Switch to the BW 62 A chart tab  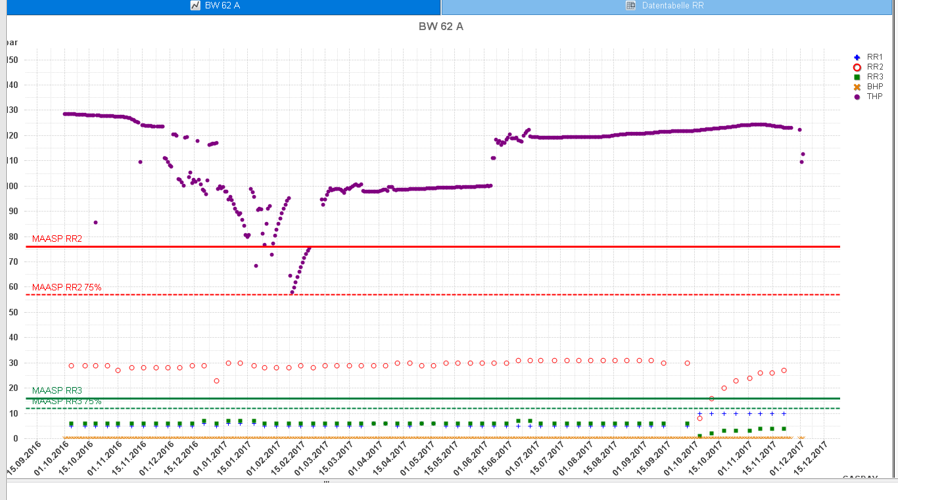tap(223, 6)
